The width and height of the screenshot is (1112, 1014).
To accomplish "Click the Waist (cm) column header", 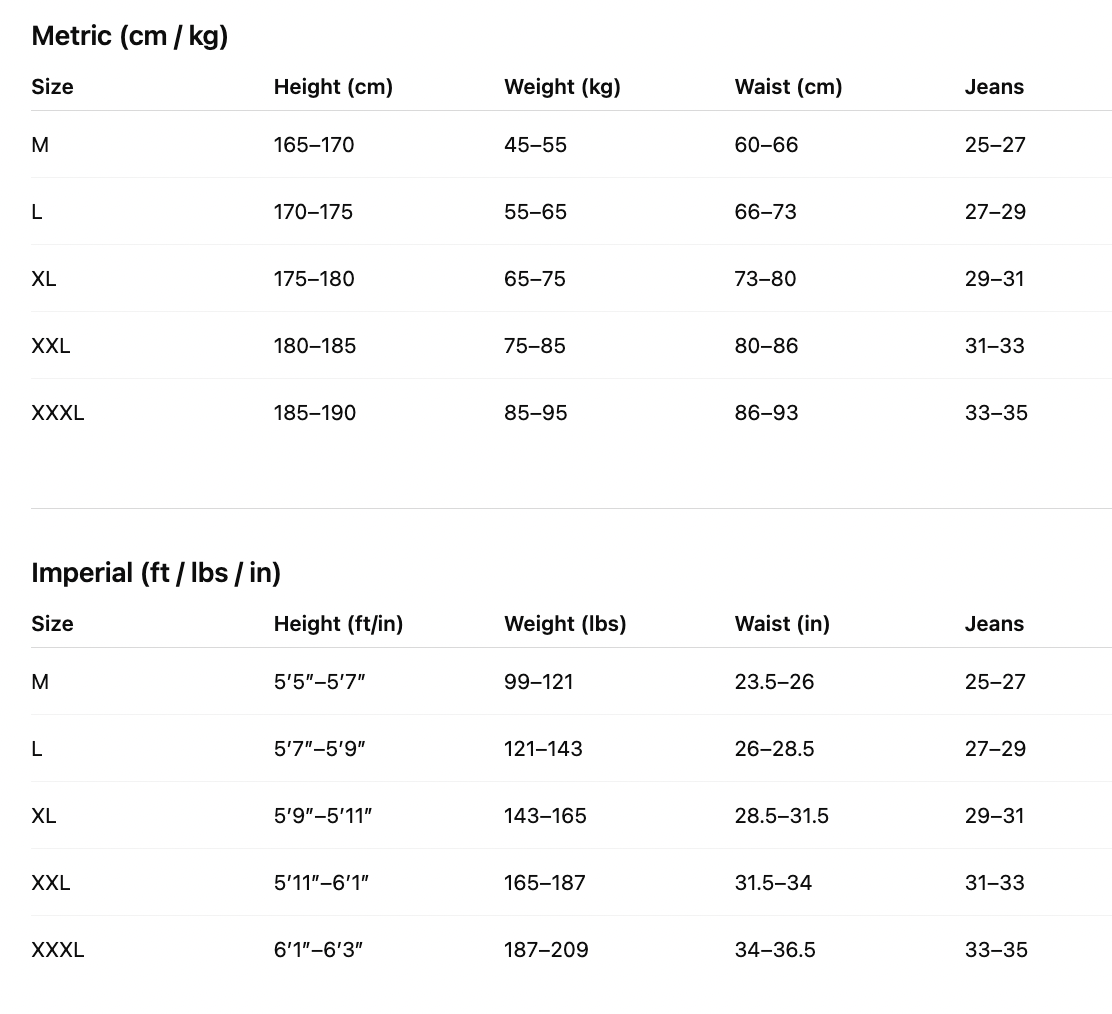I will 788,87.
